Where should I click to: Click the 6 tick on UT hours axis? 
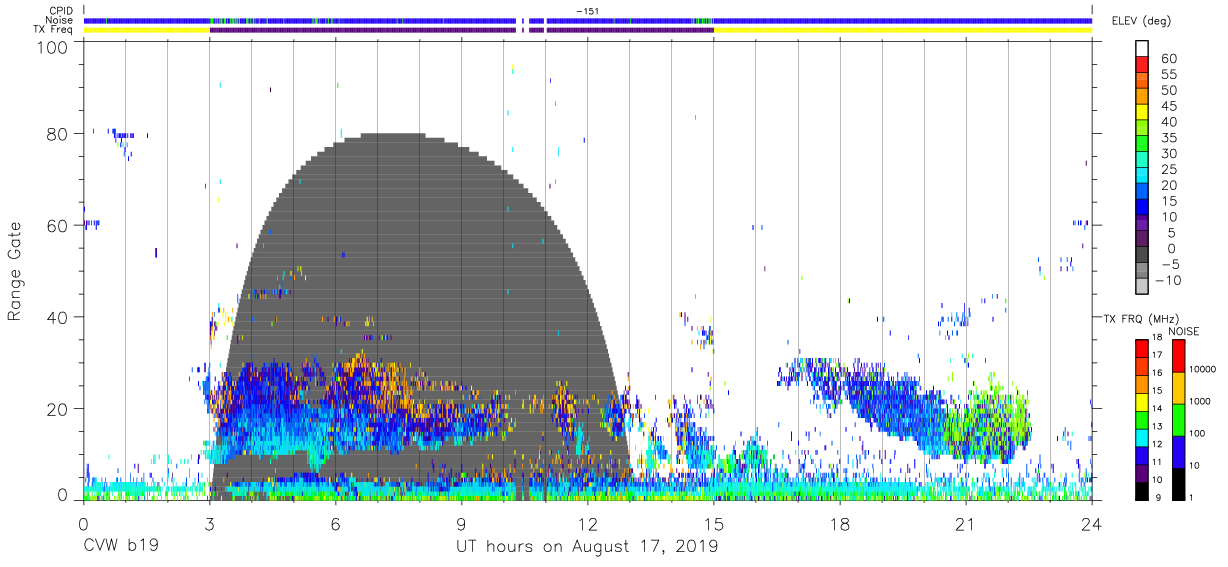tap(336, 524)
